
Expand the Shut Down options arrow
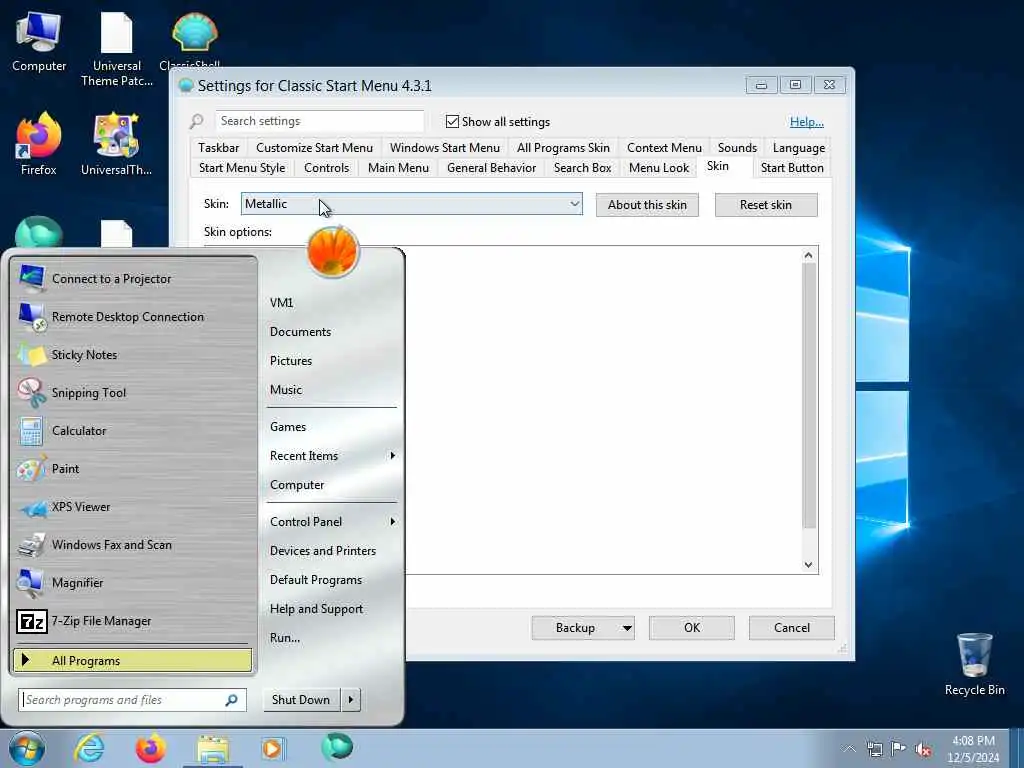tap(351, 700)
